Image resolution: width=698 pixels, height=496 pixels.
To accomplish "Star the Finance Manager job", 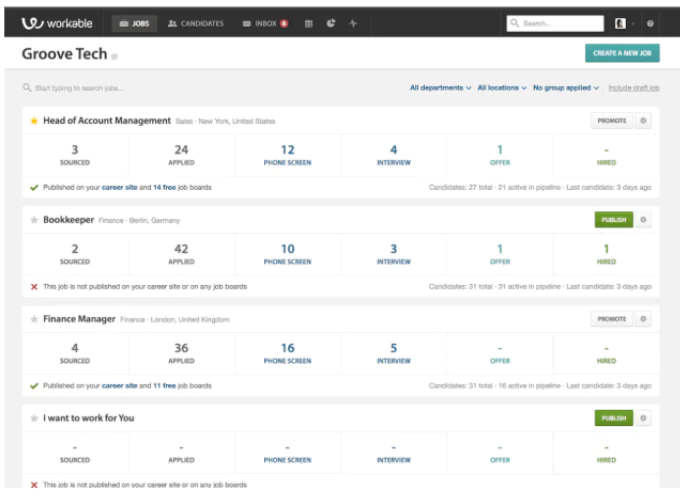I will click(x=34, y=319).
